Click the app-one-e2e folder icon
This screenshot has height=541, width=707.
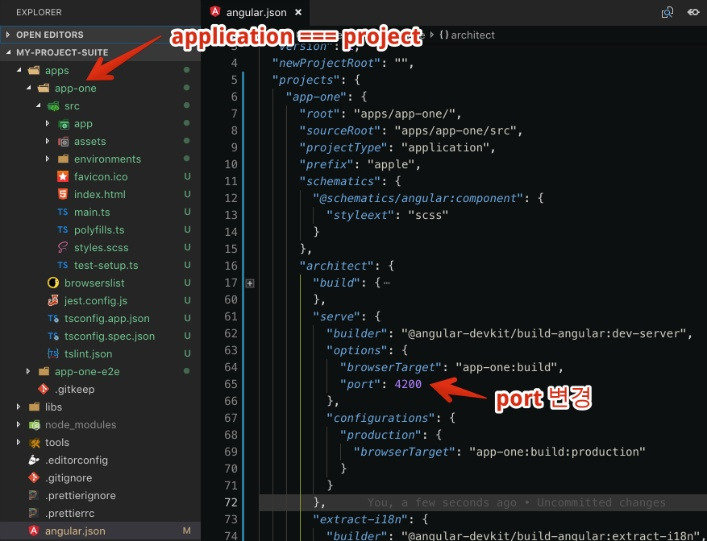pos(44,371)
